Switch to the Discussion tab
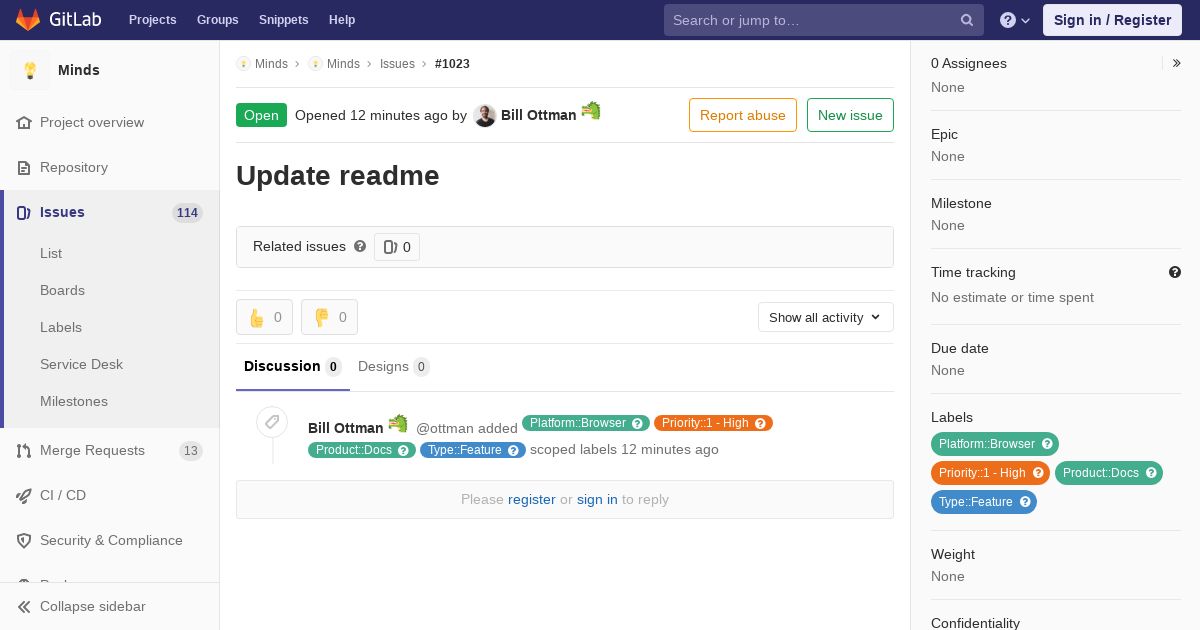Viewport: 1200px width, 630px height. 293,366
